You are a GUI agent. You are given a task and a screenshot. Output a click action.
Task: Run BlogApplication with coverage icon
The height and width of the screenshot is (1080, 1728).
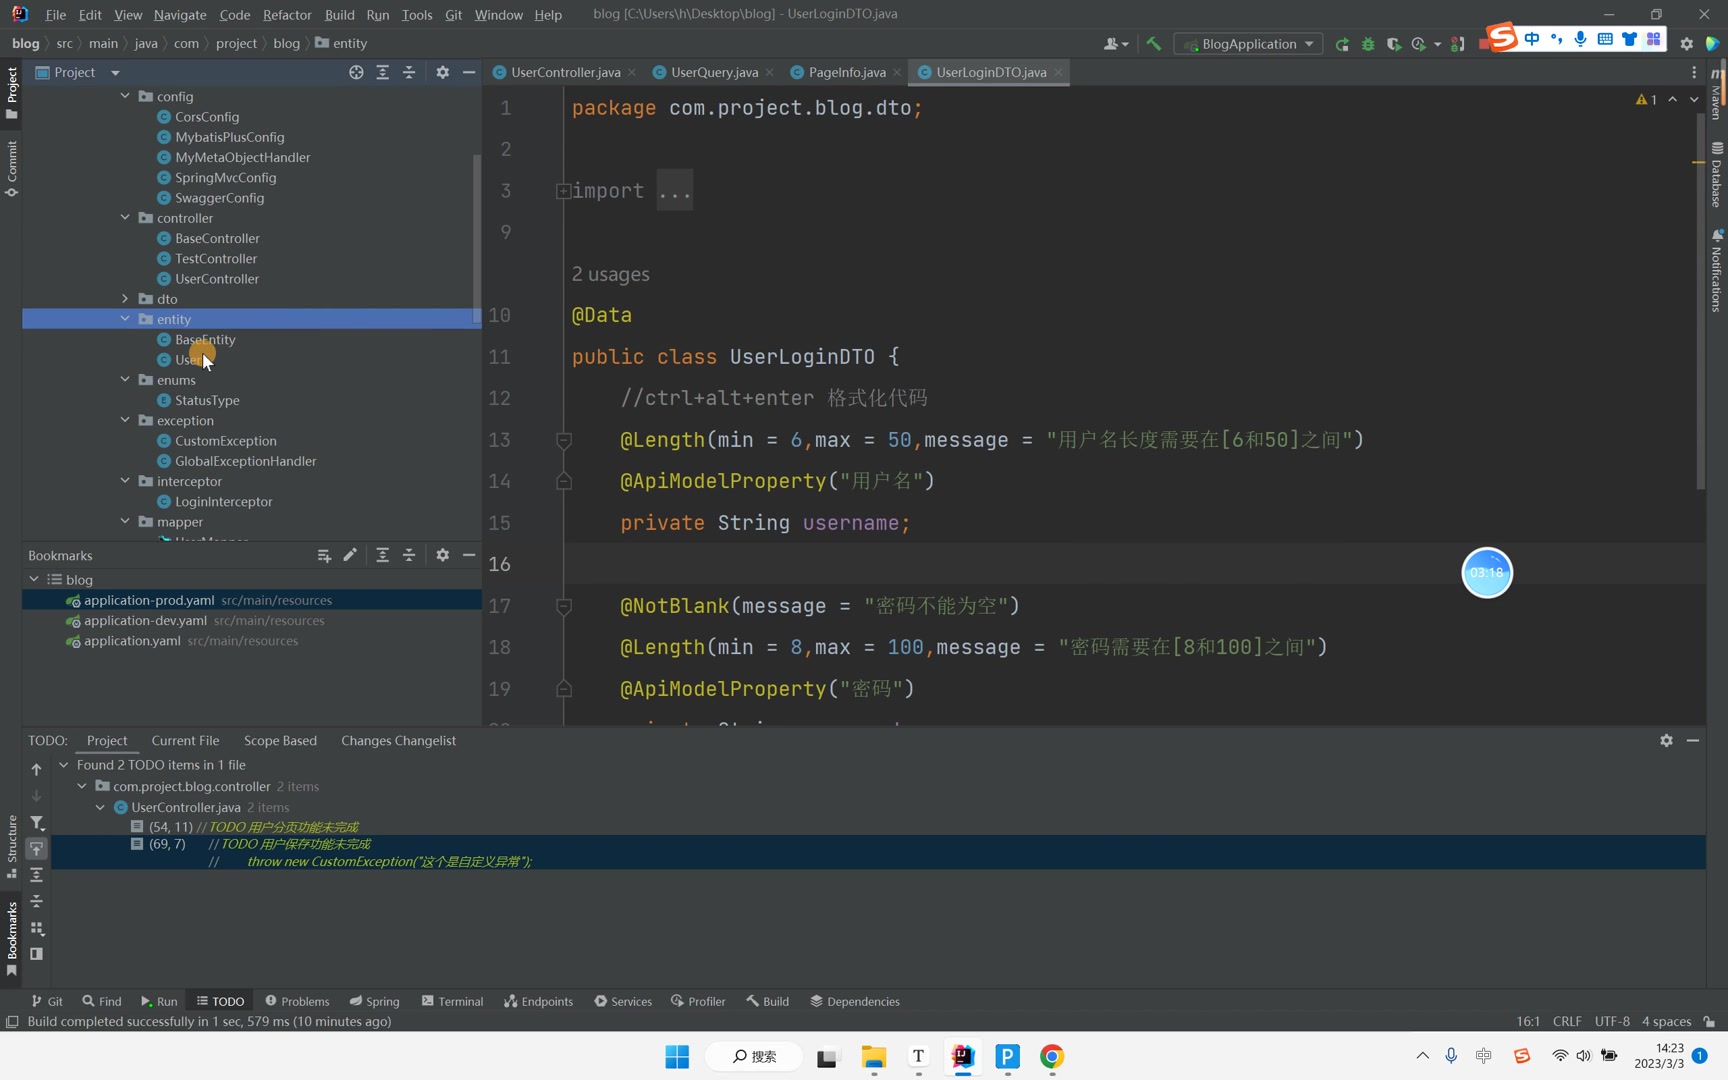[1393, 44]
